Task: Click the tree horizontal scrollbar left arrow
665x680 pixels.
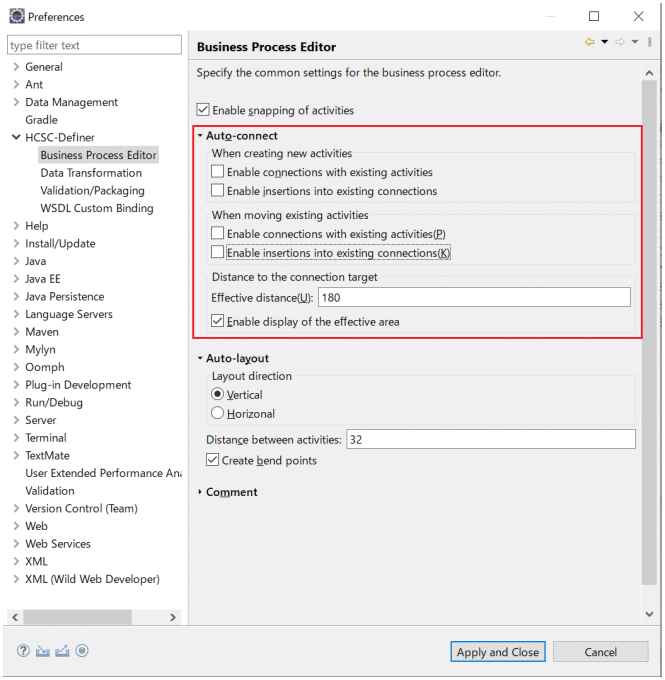Action: point(15,617)
